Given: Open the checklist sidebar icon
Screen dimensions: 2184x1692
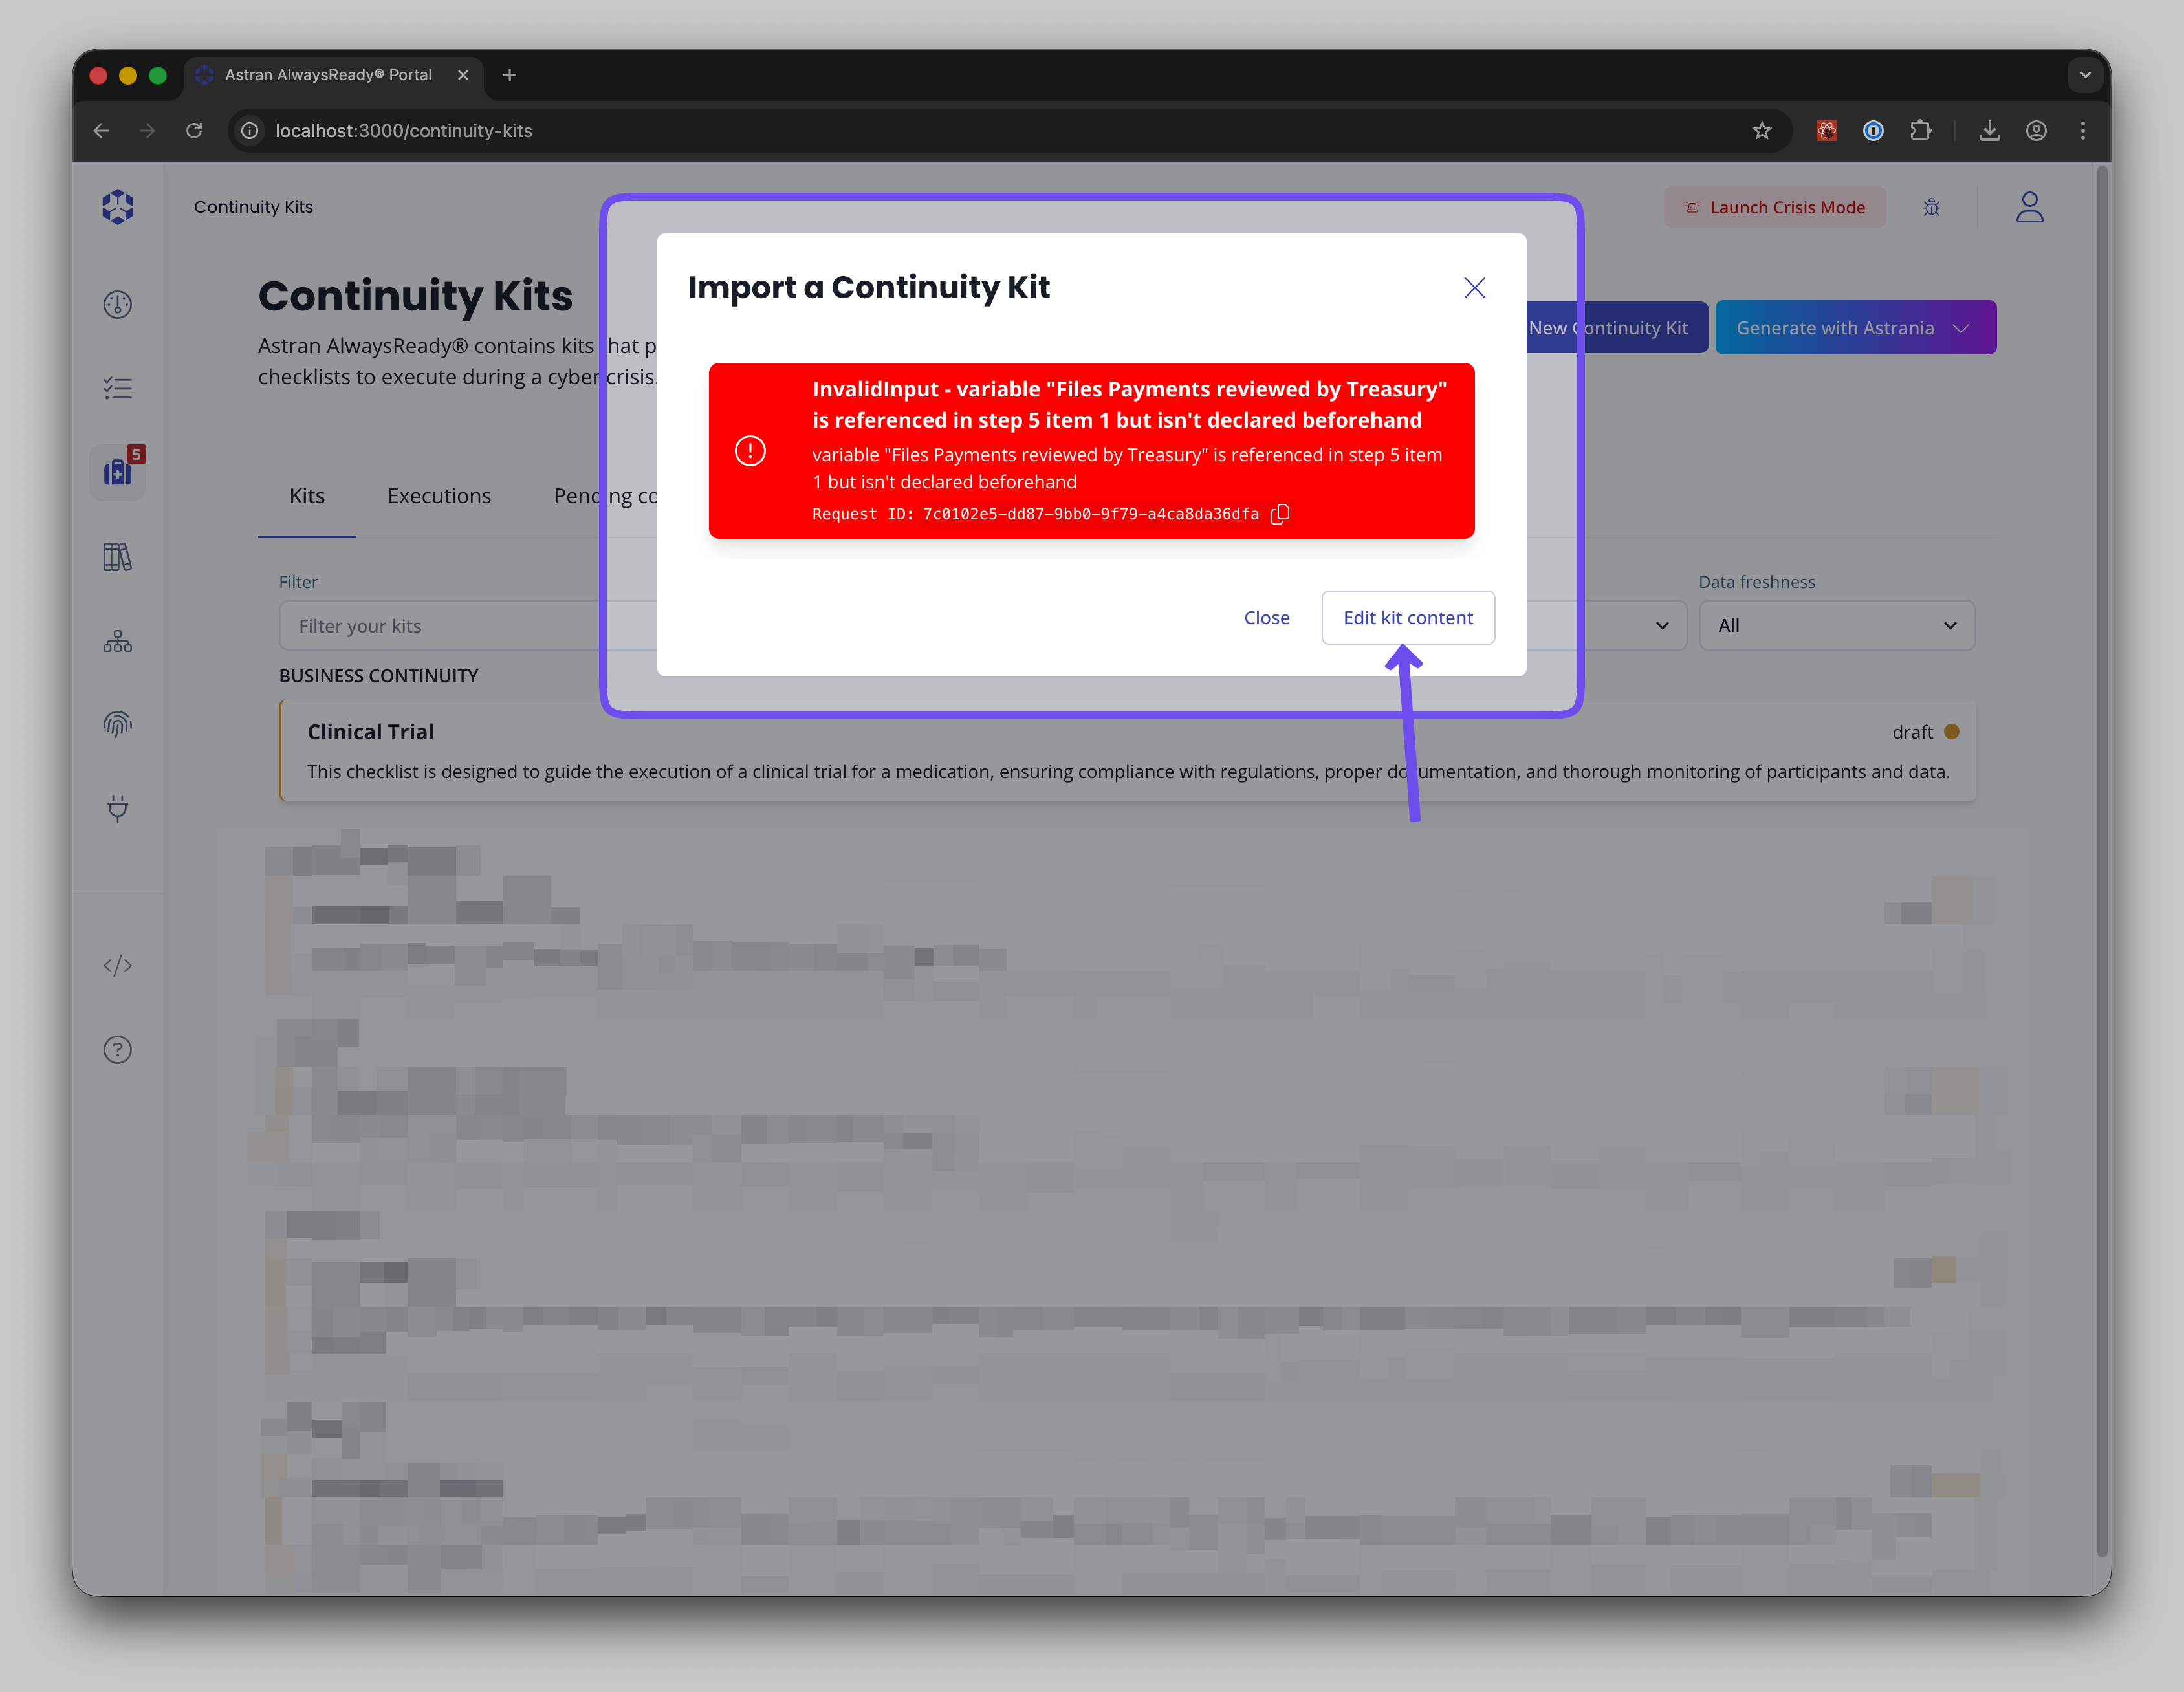Looking at the screenshot, I should click(x=118, y=388).
